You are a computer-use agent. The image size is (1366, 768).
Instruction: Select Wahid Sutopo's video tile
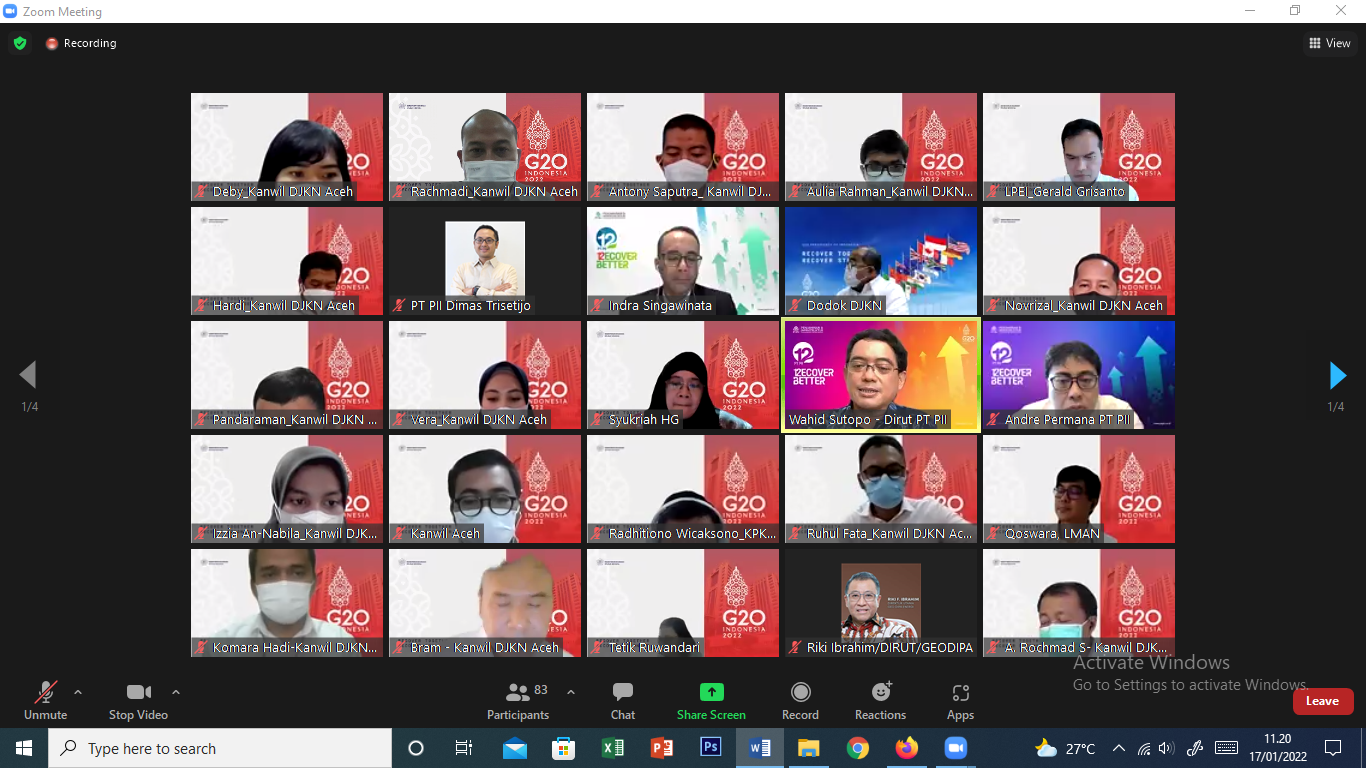click(x=881, y=375)
